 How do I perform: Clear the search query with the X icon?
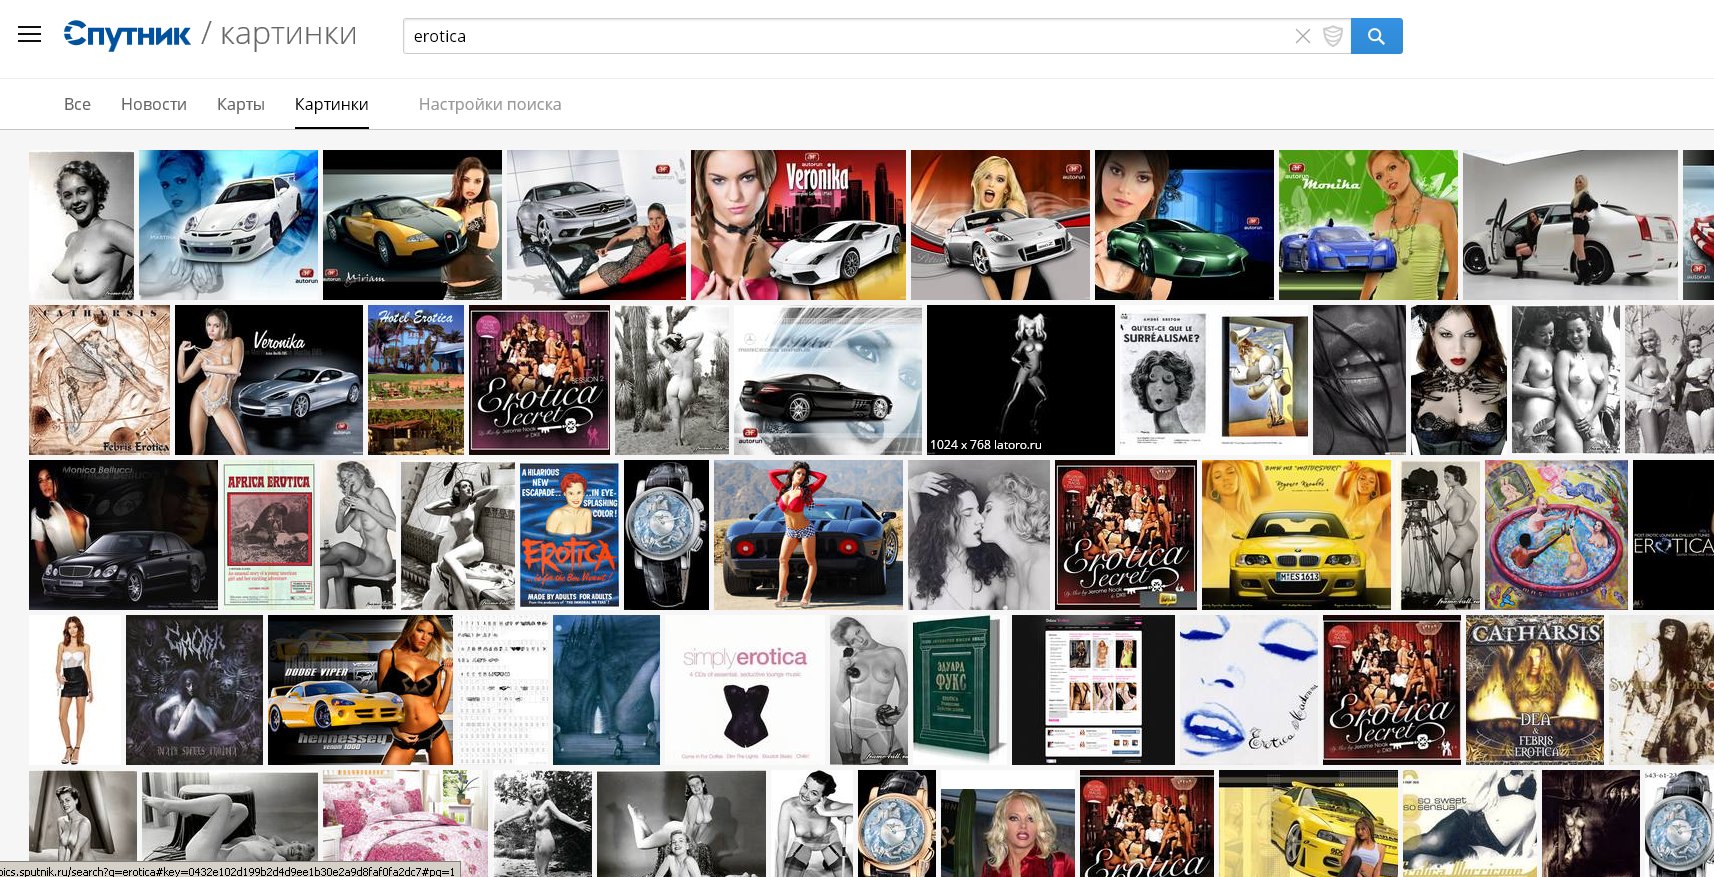[x=1302, y=36]
